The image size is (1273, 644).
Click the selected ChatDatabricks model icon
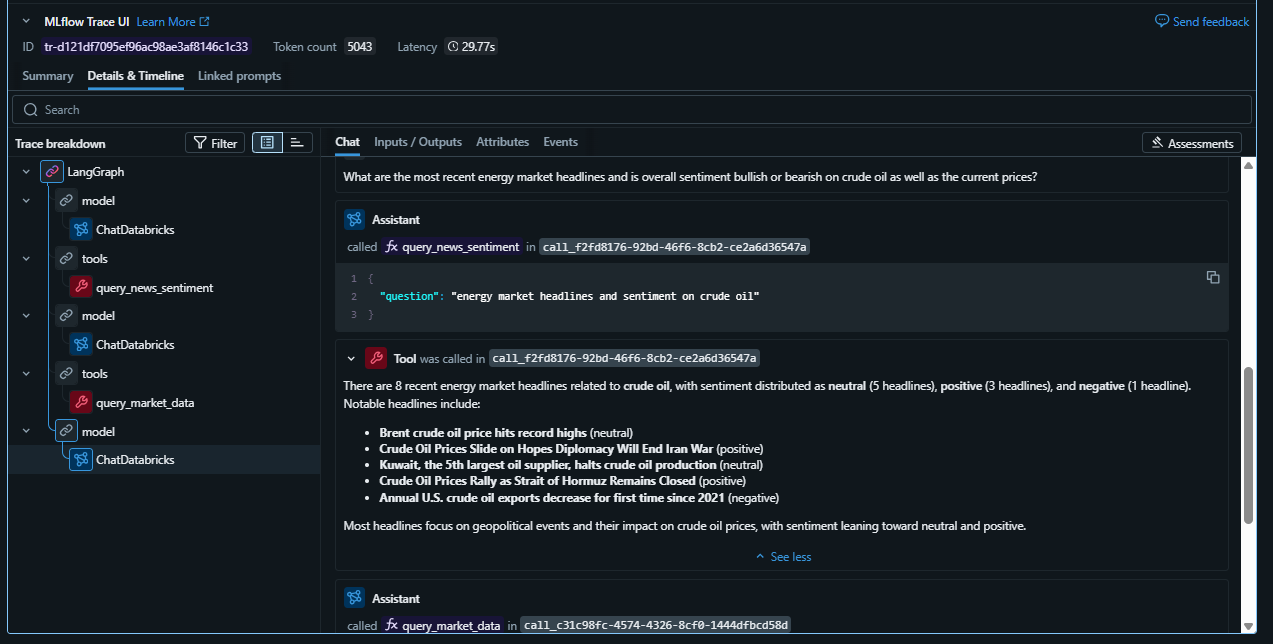tap(81, 460)
